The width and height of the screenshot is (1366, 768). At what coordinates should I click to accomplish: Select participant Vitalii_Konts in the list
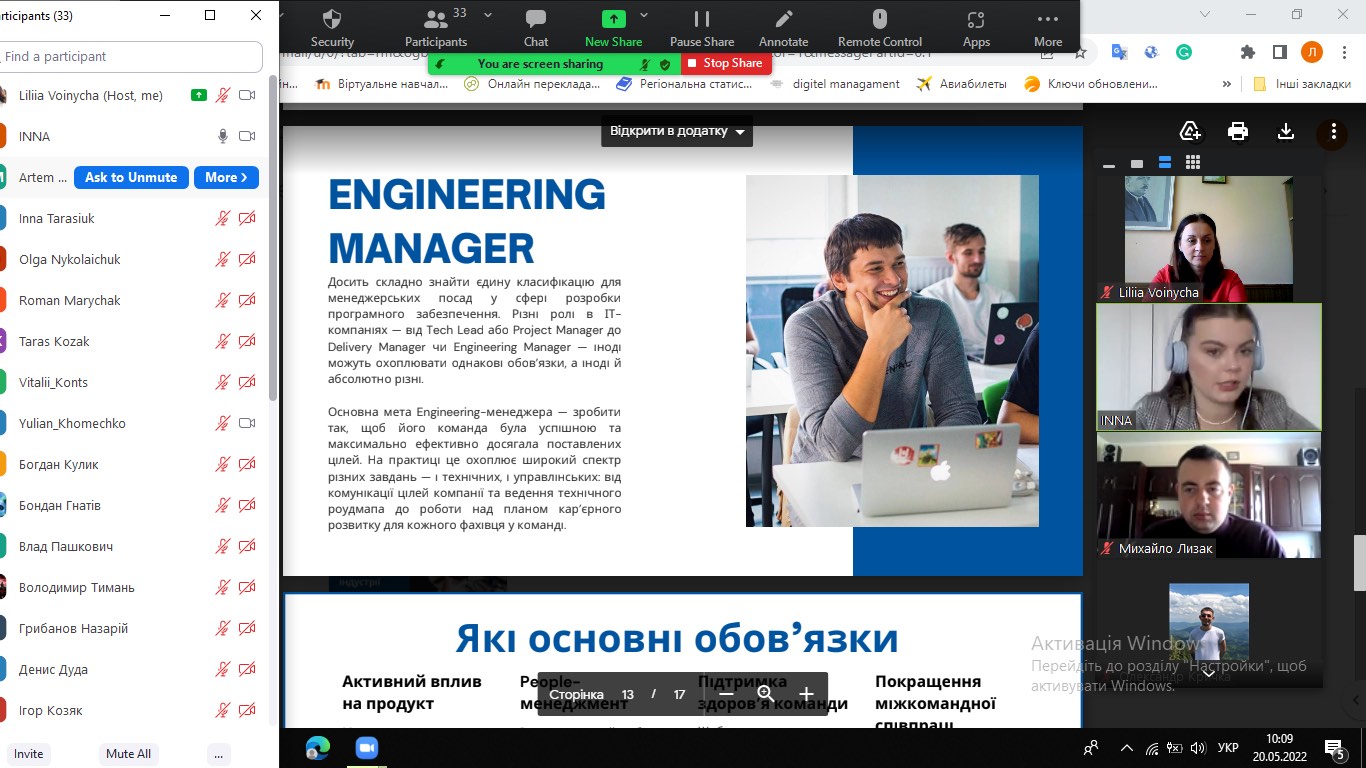[x=134, y=382]
